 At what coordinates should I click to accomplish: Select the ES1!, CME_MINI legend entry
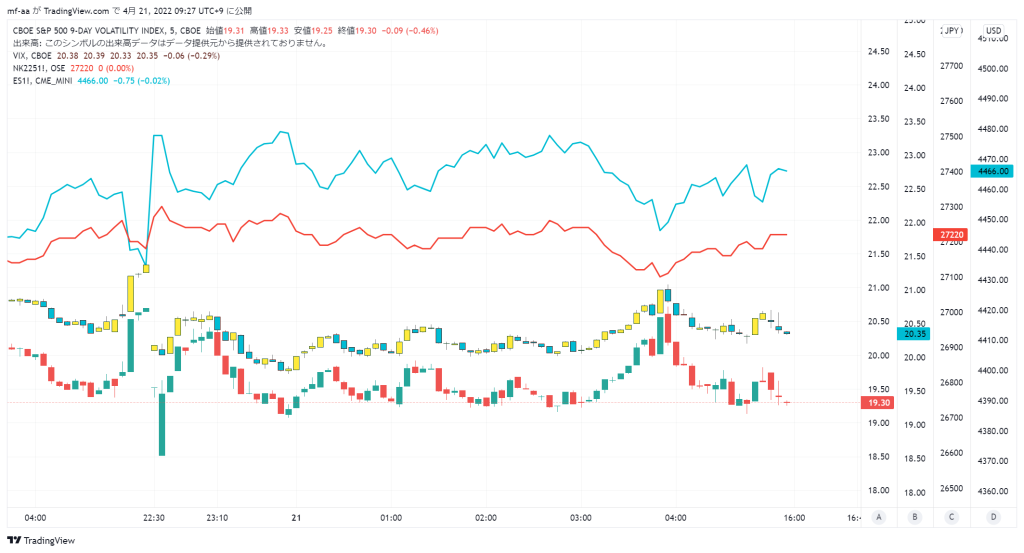[x=42, y=81]
